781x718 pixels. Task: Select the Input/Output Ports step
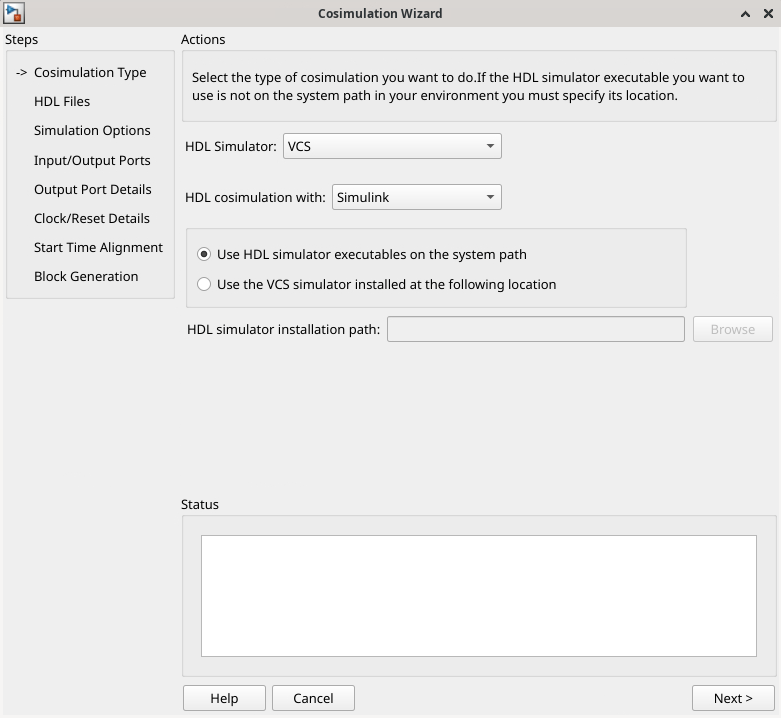[x=92, y=160]
